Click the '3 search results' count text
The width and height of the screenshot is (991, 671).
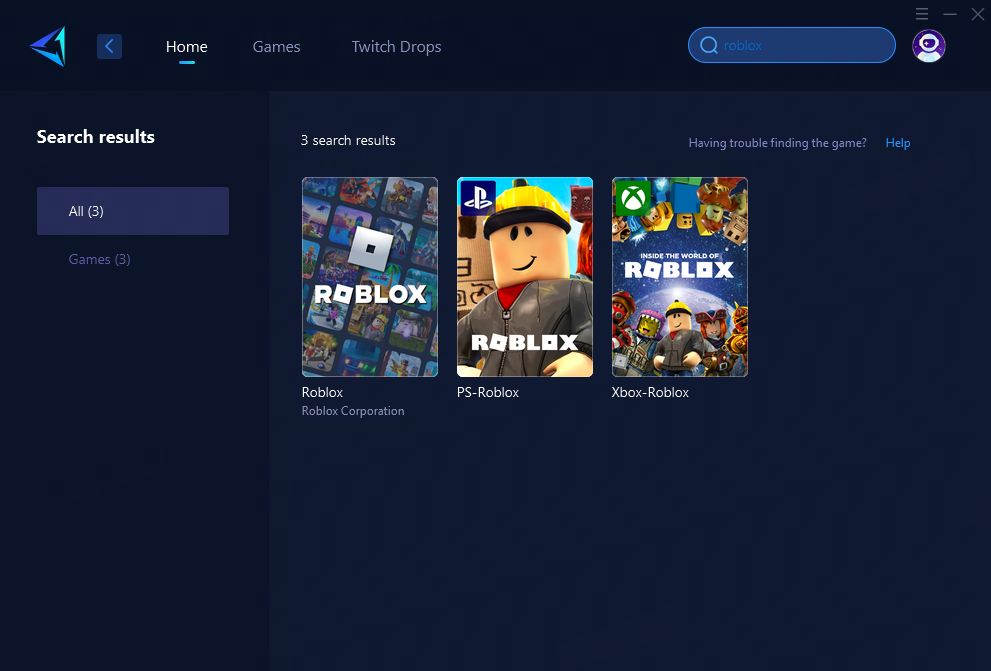coord(348,140)
